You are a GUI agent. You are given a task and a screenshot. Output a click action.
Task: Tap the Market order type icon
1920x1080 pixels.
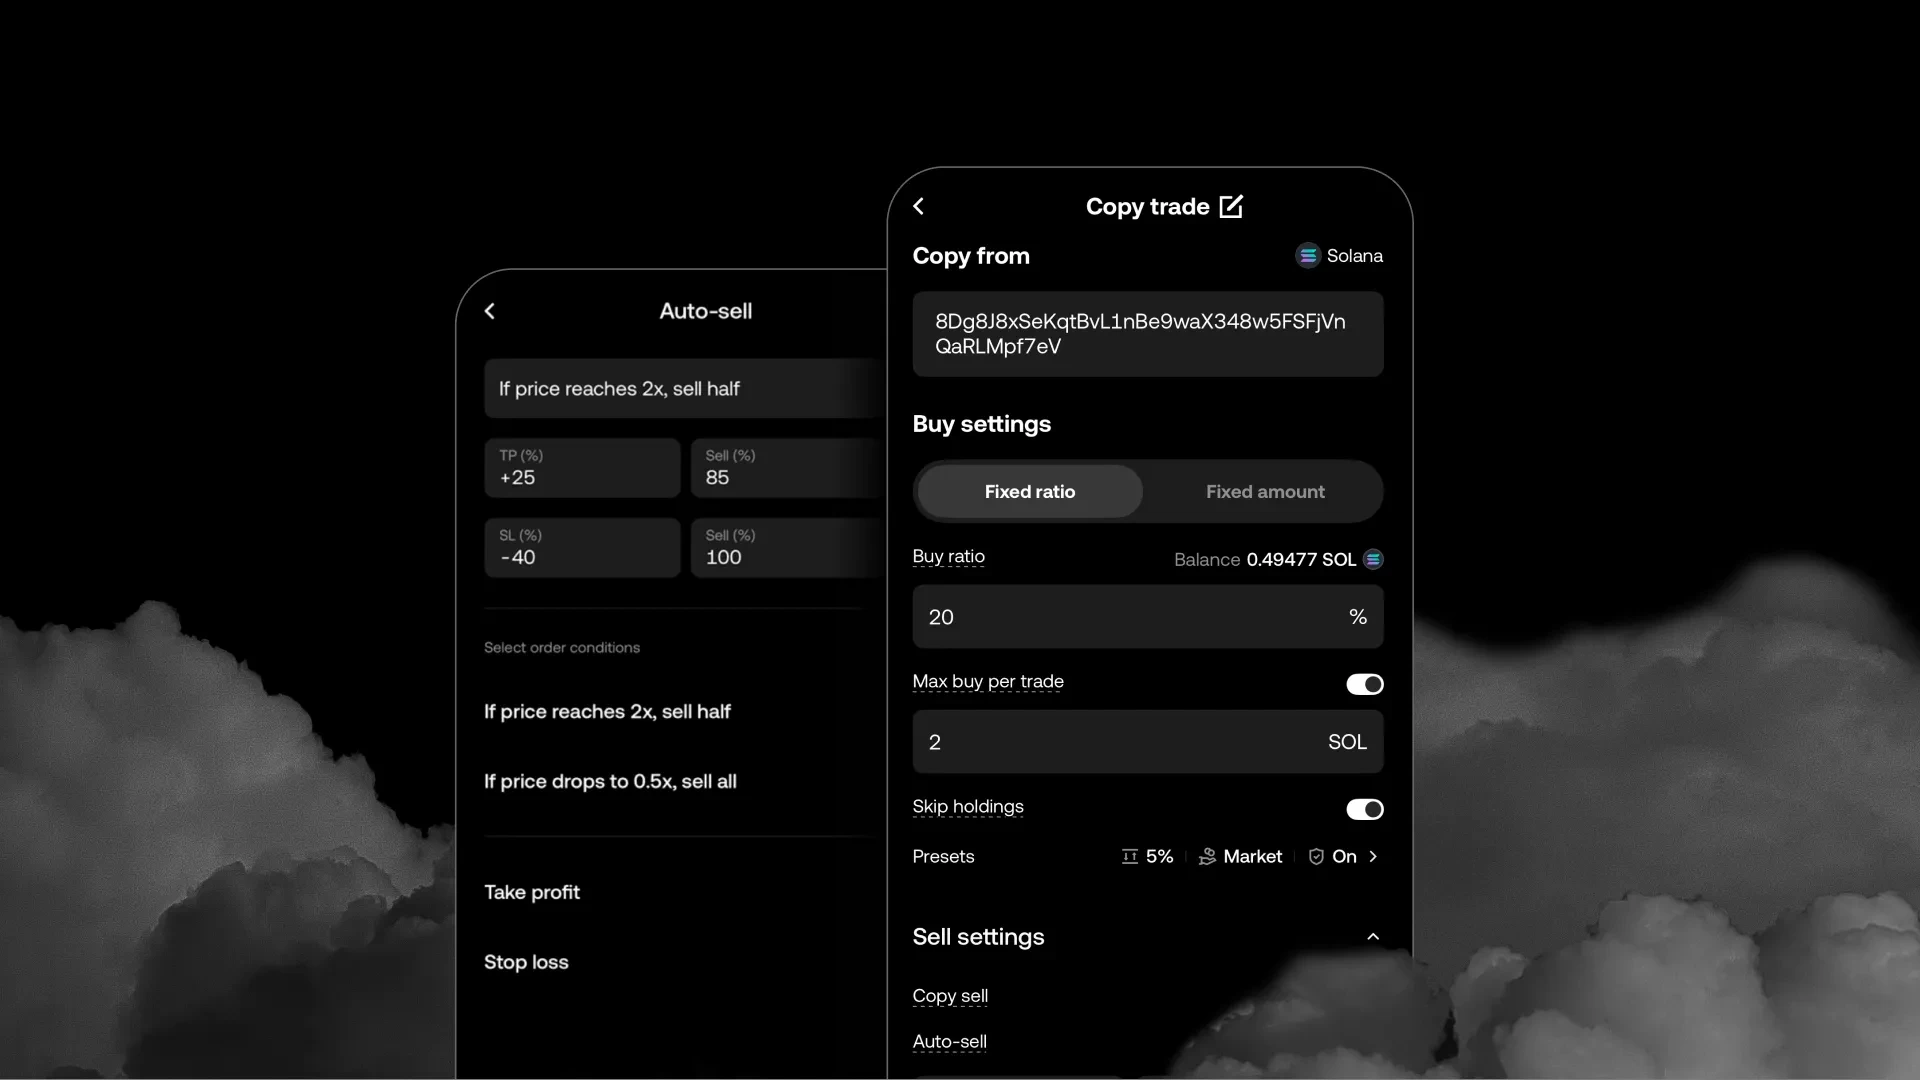[1207, 856]
